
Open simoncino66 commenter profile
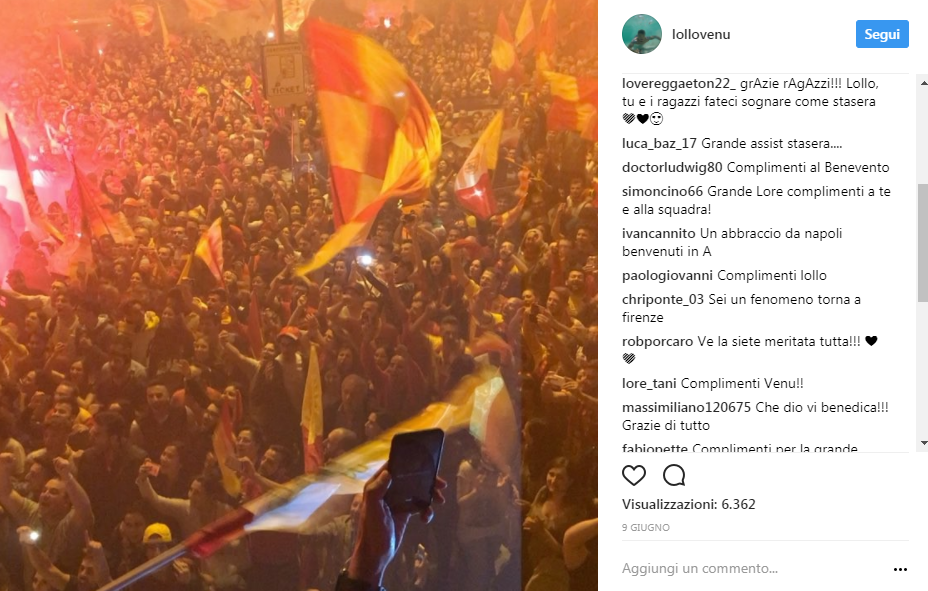(x=662, y=192)
